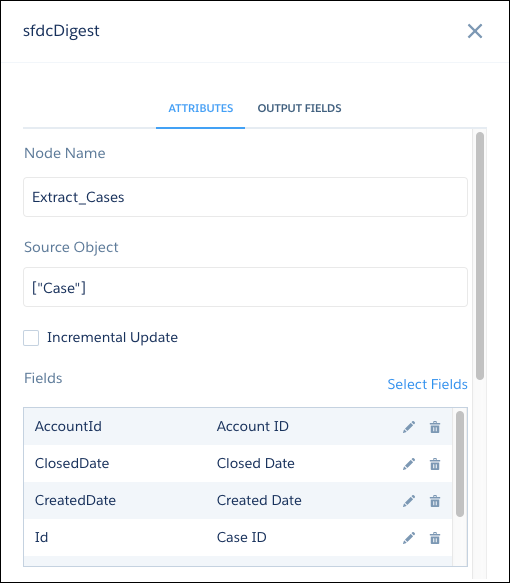Click the attributes panel vertical scrollbar
510x583 pixels.
480,256
